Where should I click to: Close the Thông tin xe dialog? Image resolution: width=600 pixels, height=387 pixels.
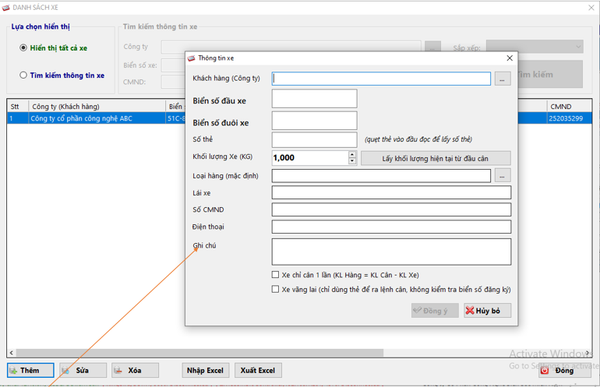509,58
